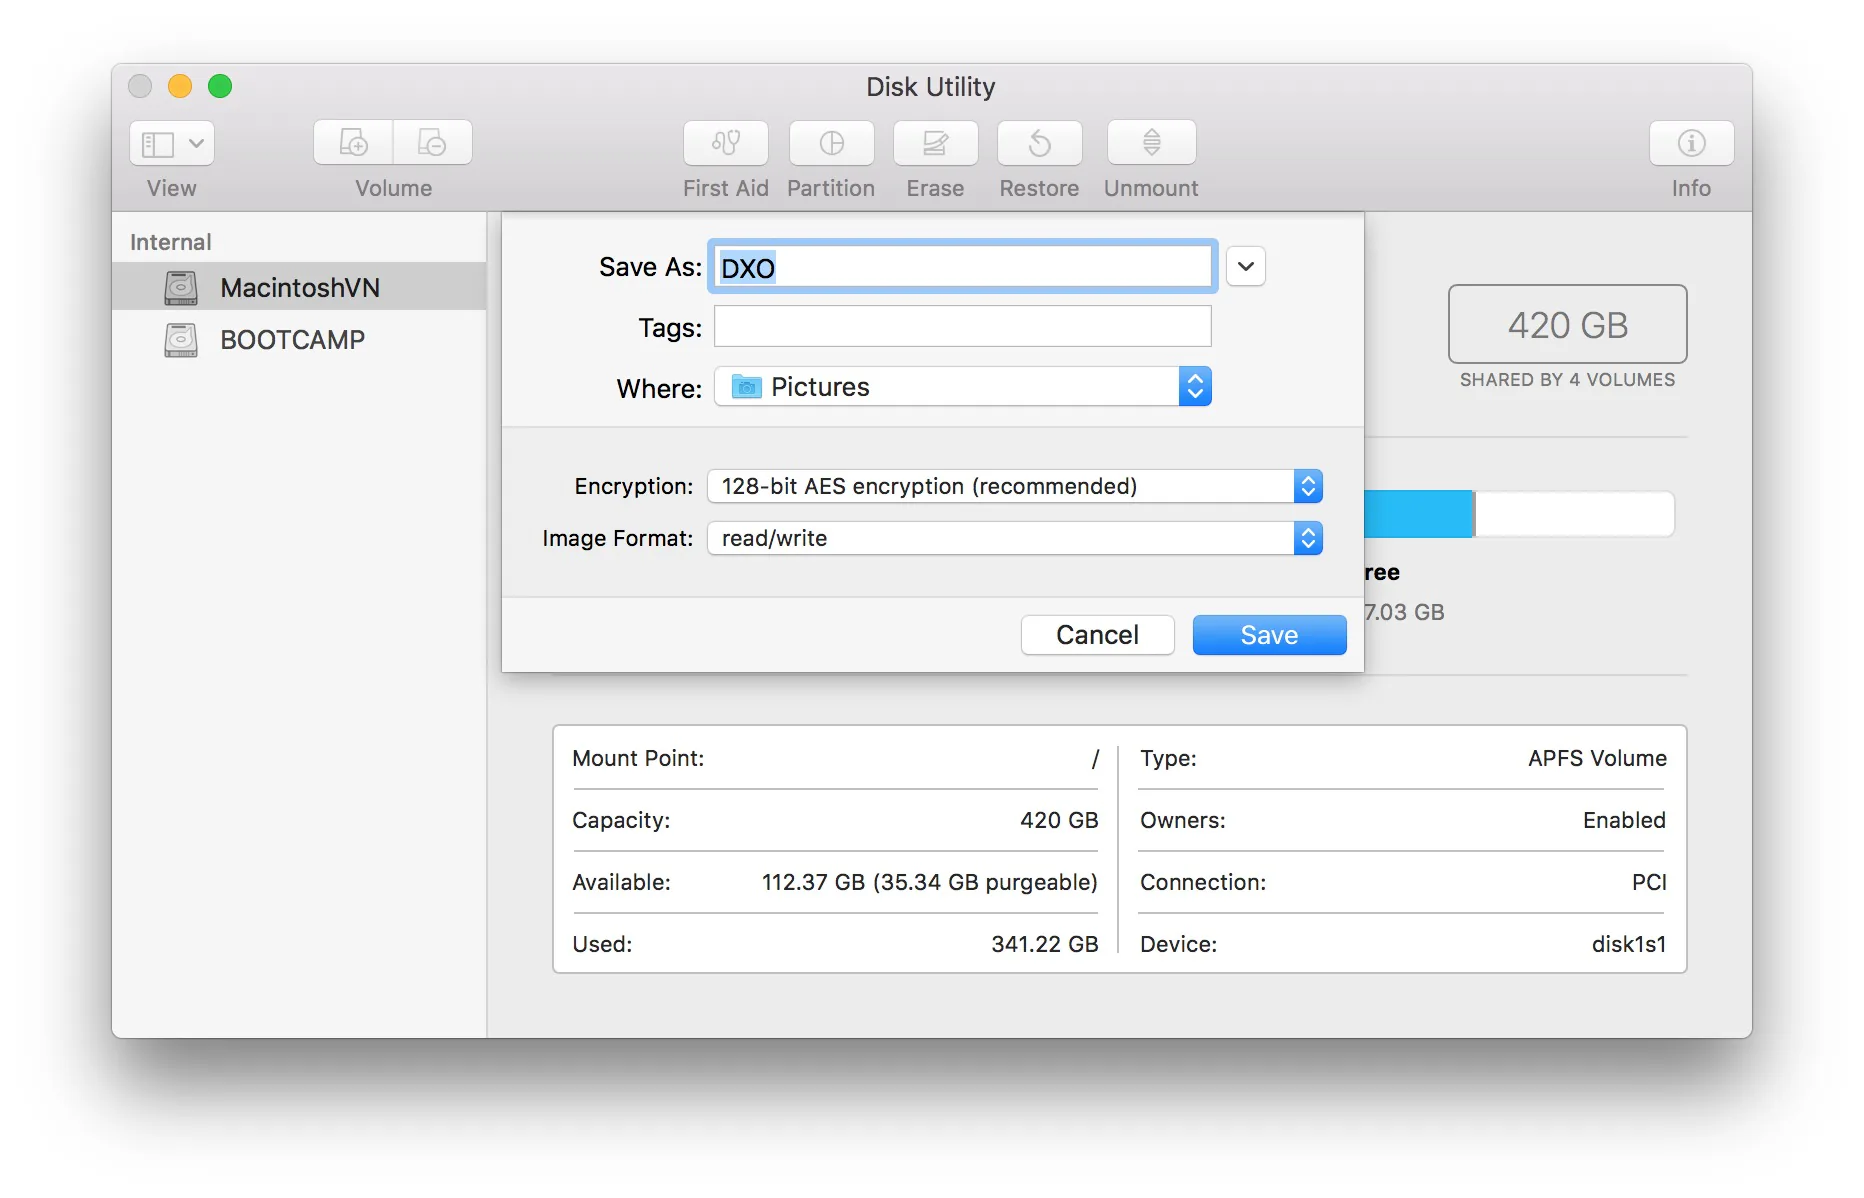1864x1198 pixels.
Task: Click the SHARED BY 4 VOLUMES label
Action: coord(1567,380)
